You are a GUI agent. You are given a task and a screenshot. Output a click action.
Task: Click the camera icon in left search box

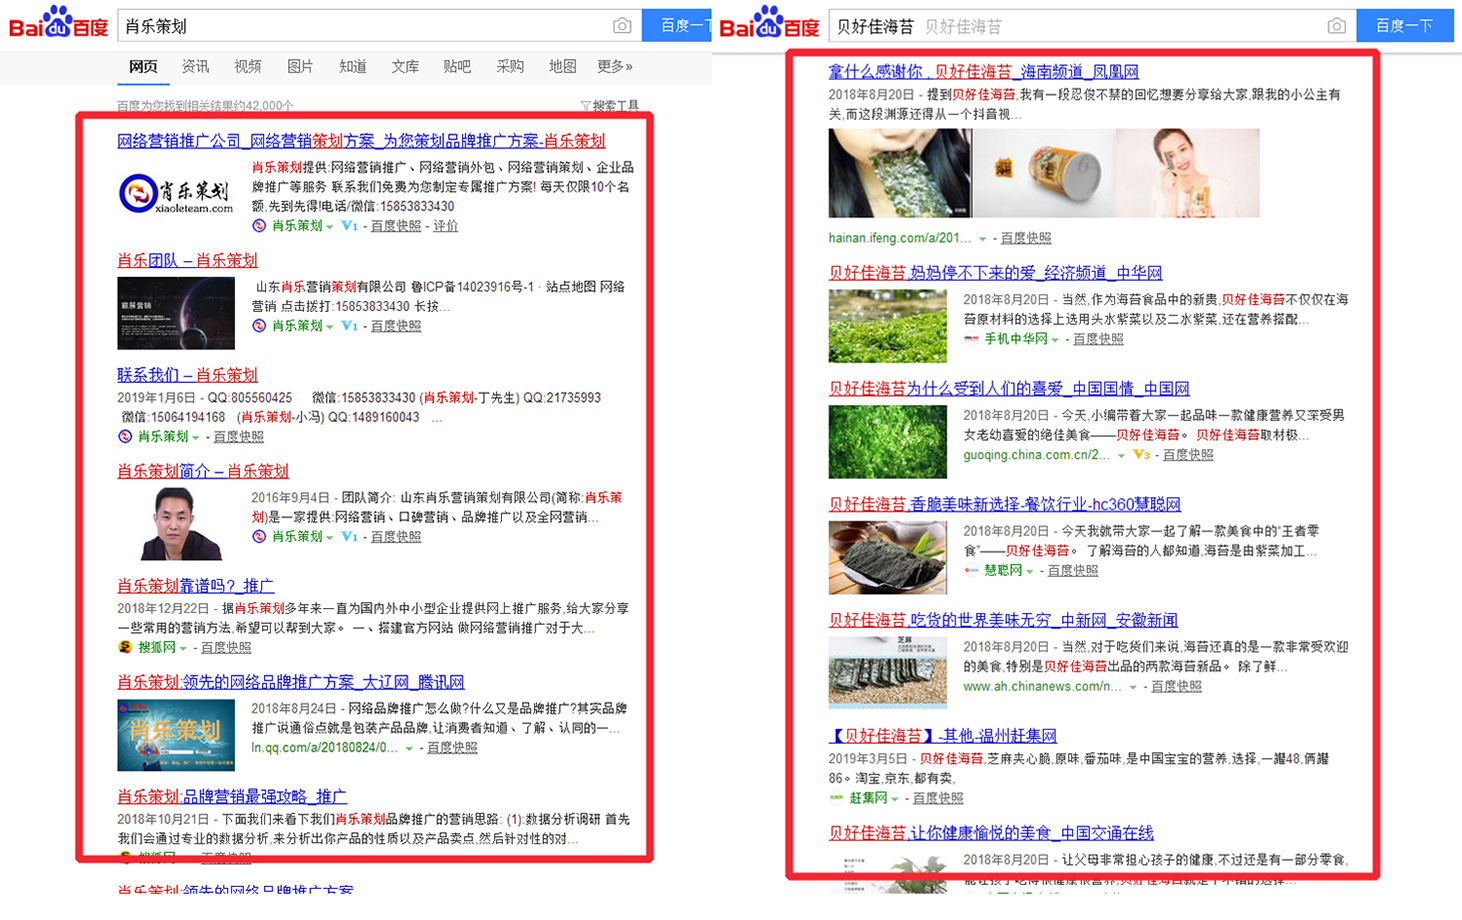tap(622, 26)
